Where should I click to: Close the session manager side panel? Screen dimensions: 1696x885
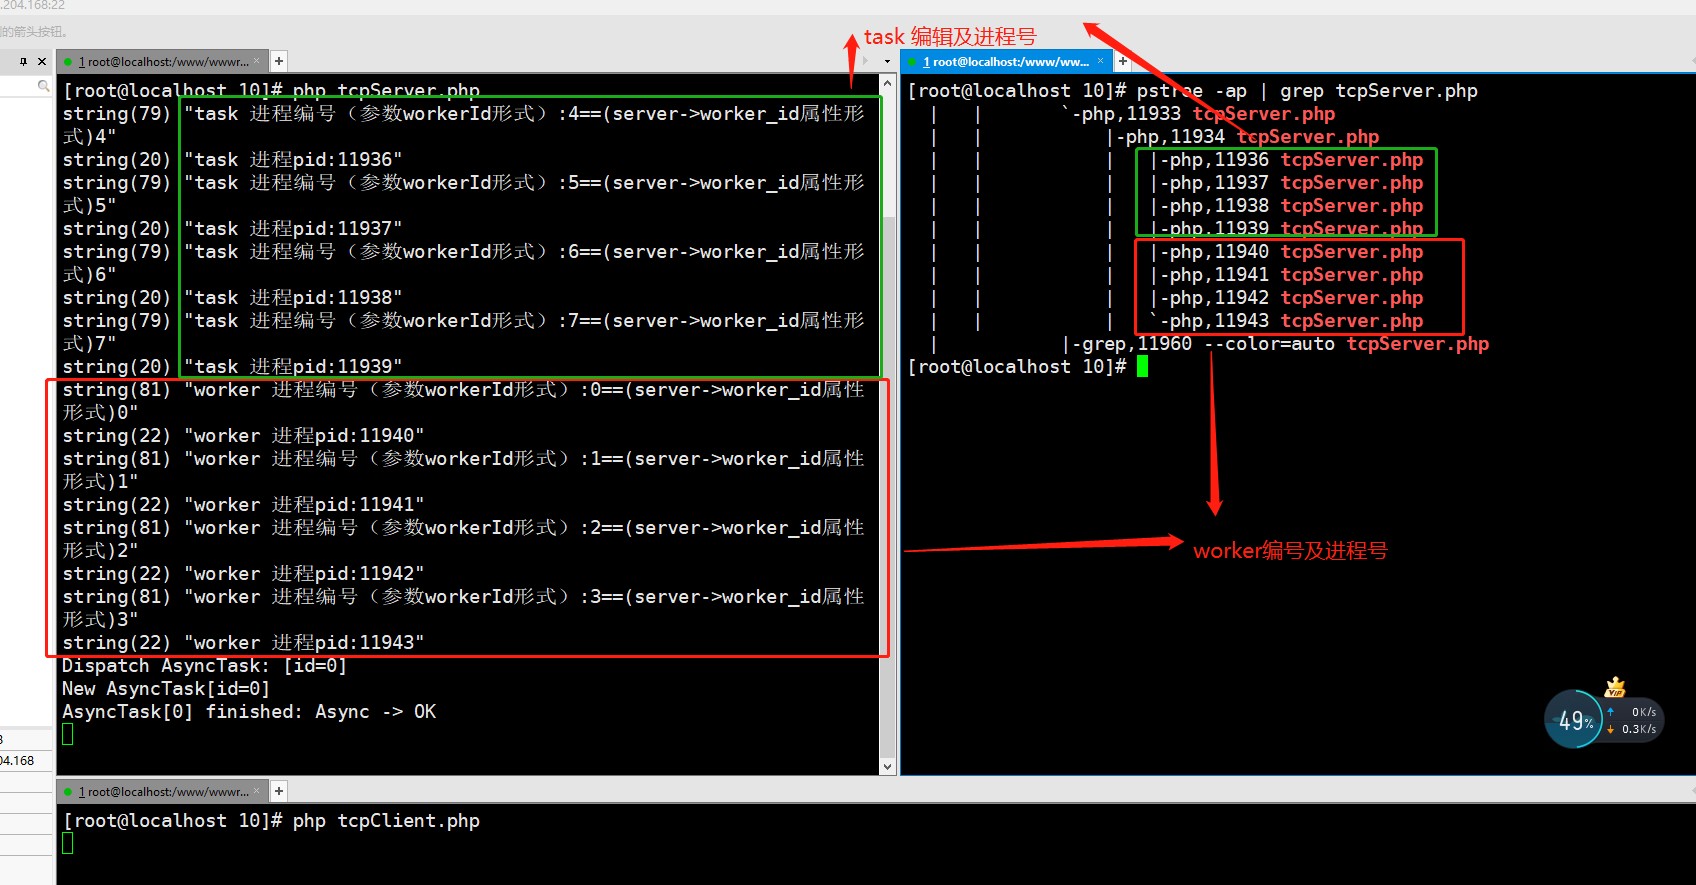(42, 62)
